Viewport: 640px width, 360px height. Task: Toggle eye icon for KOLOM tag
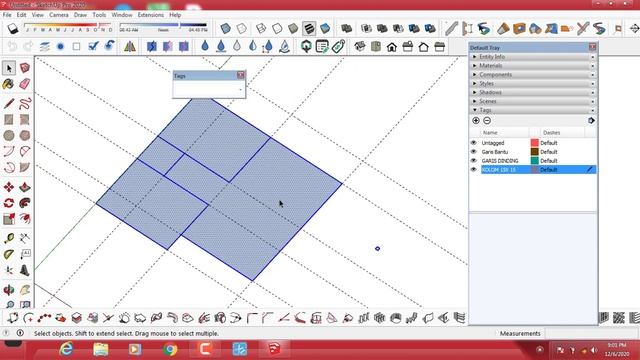click(473, 169)
